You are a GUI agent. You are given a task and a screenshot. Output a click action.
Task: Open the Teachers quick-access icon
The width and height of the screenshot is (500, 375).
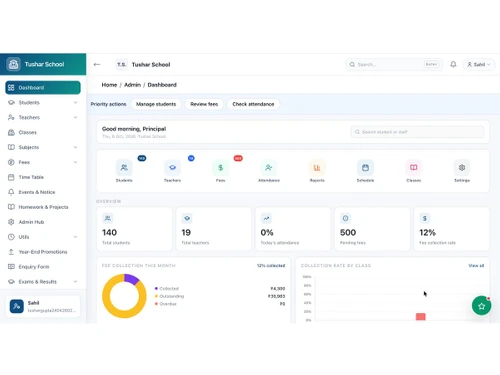[x=172, y=168]
